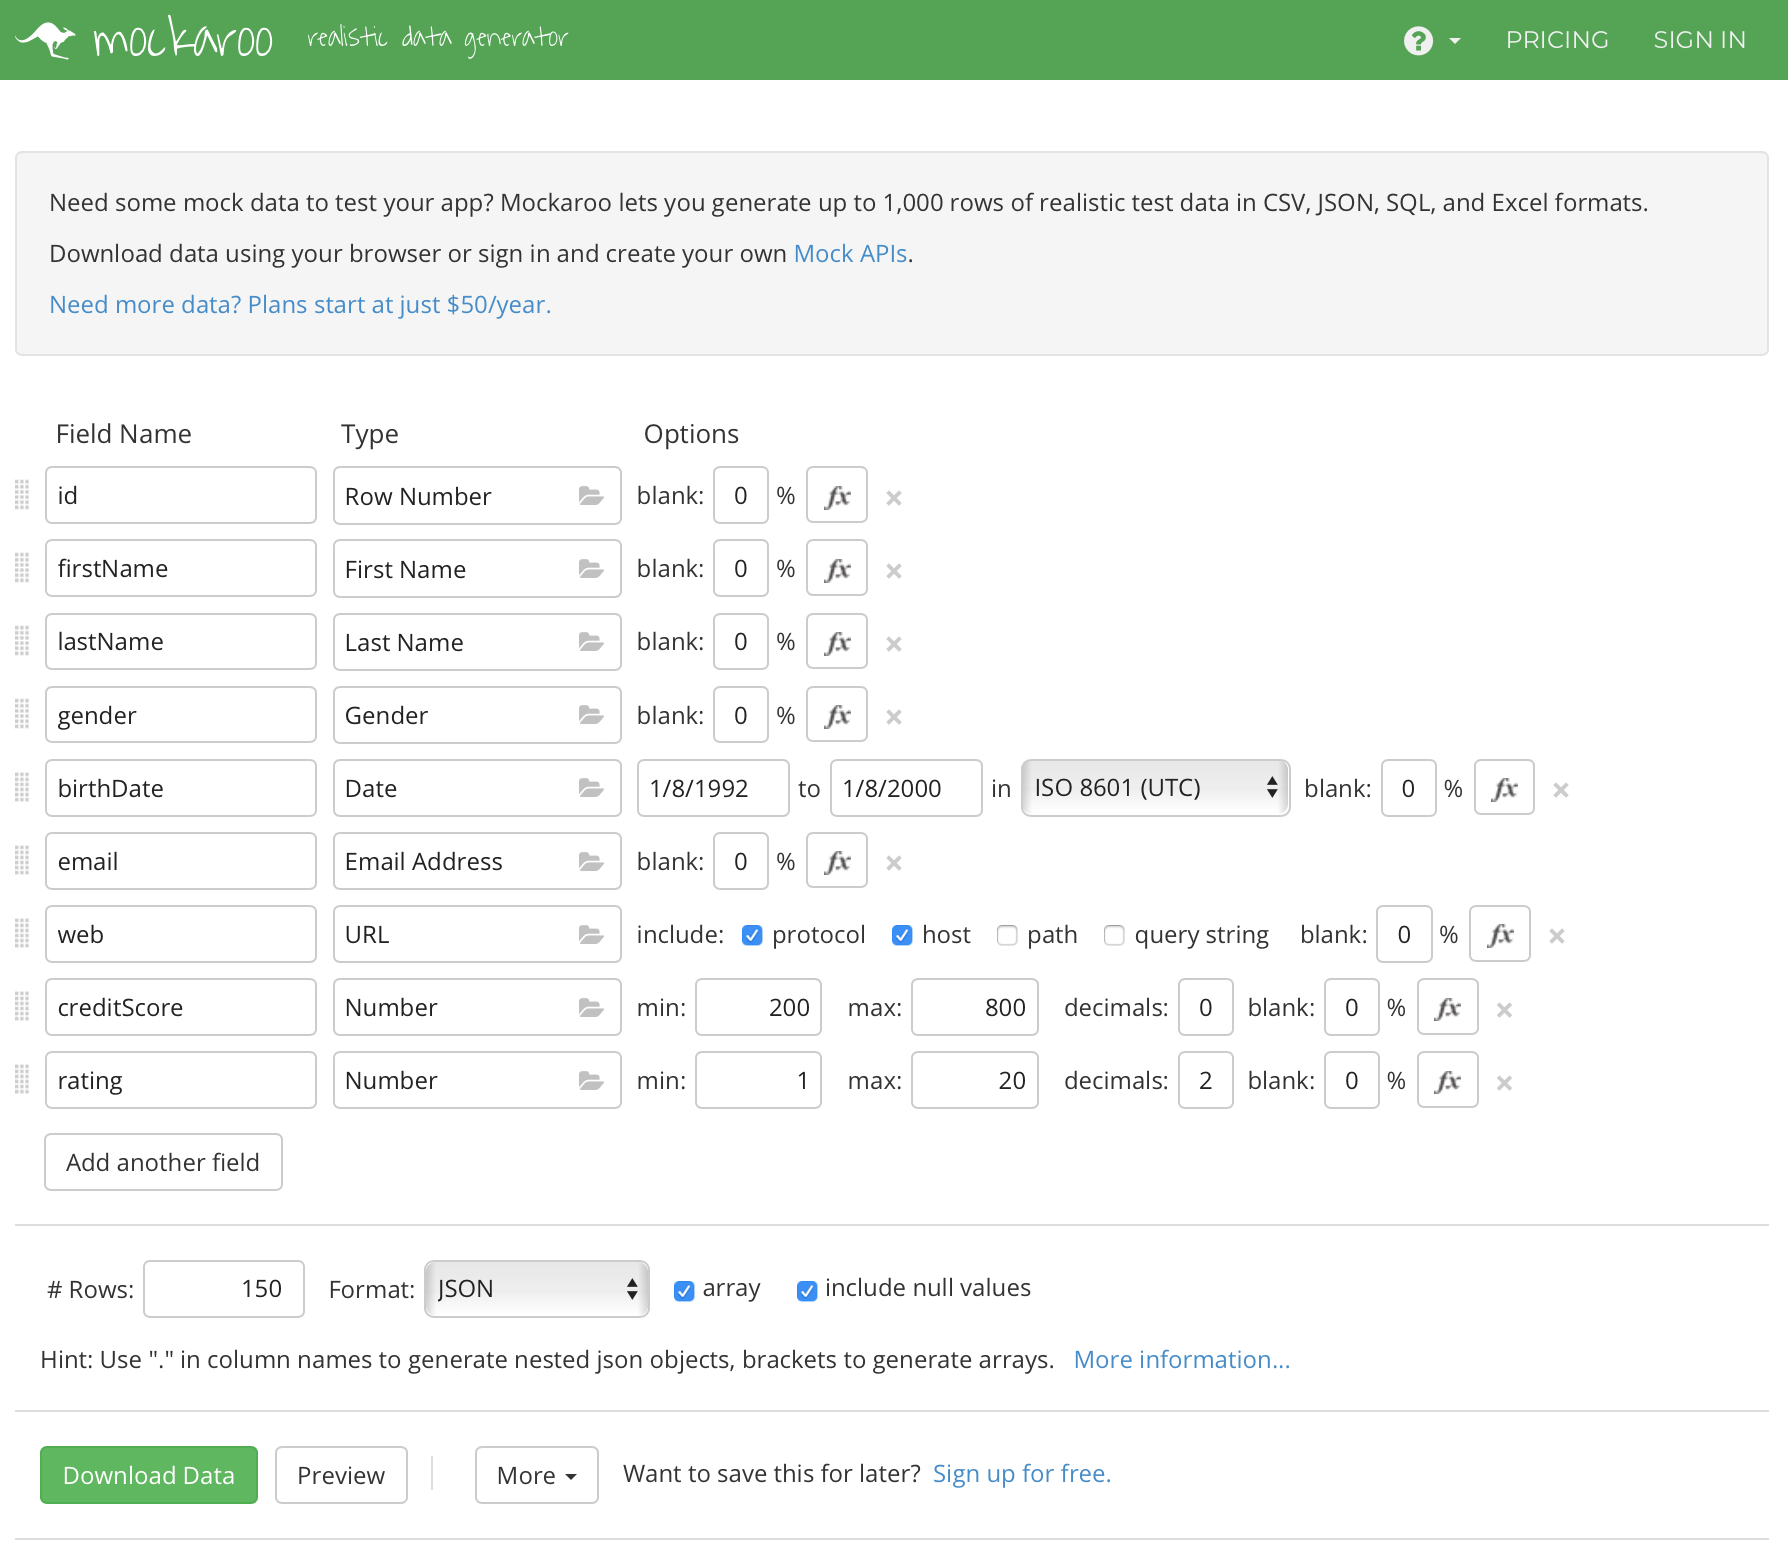Delete the creditScore field row
Viewport: 1788px width, 1556px height.
coord(1504,1009)
